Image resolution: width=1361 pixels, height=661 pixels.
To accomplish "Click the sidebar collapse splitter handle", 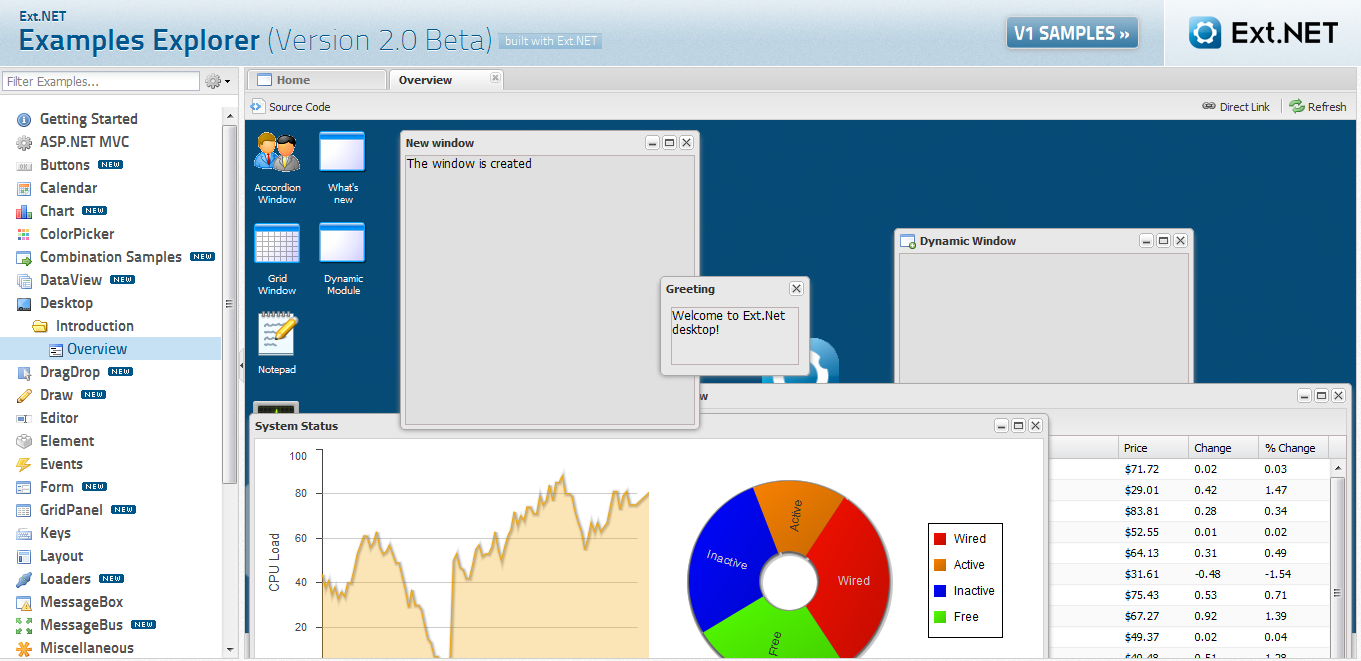I will [241, 366].
